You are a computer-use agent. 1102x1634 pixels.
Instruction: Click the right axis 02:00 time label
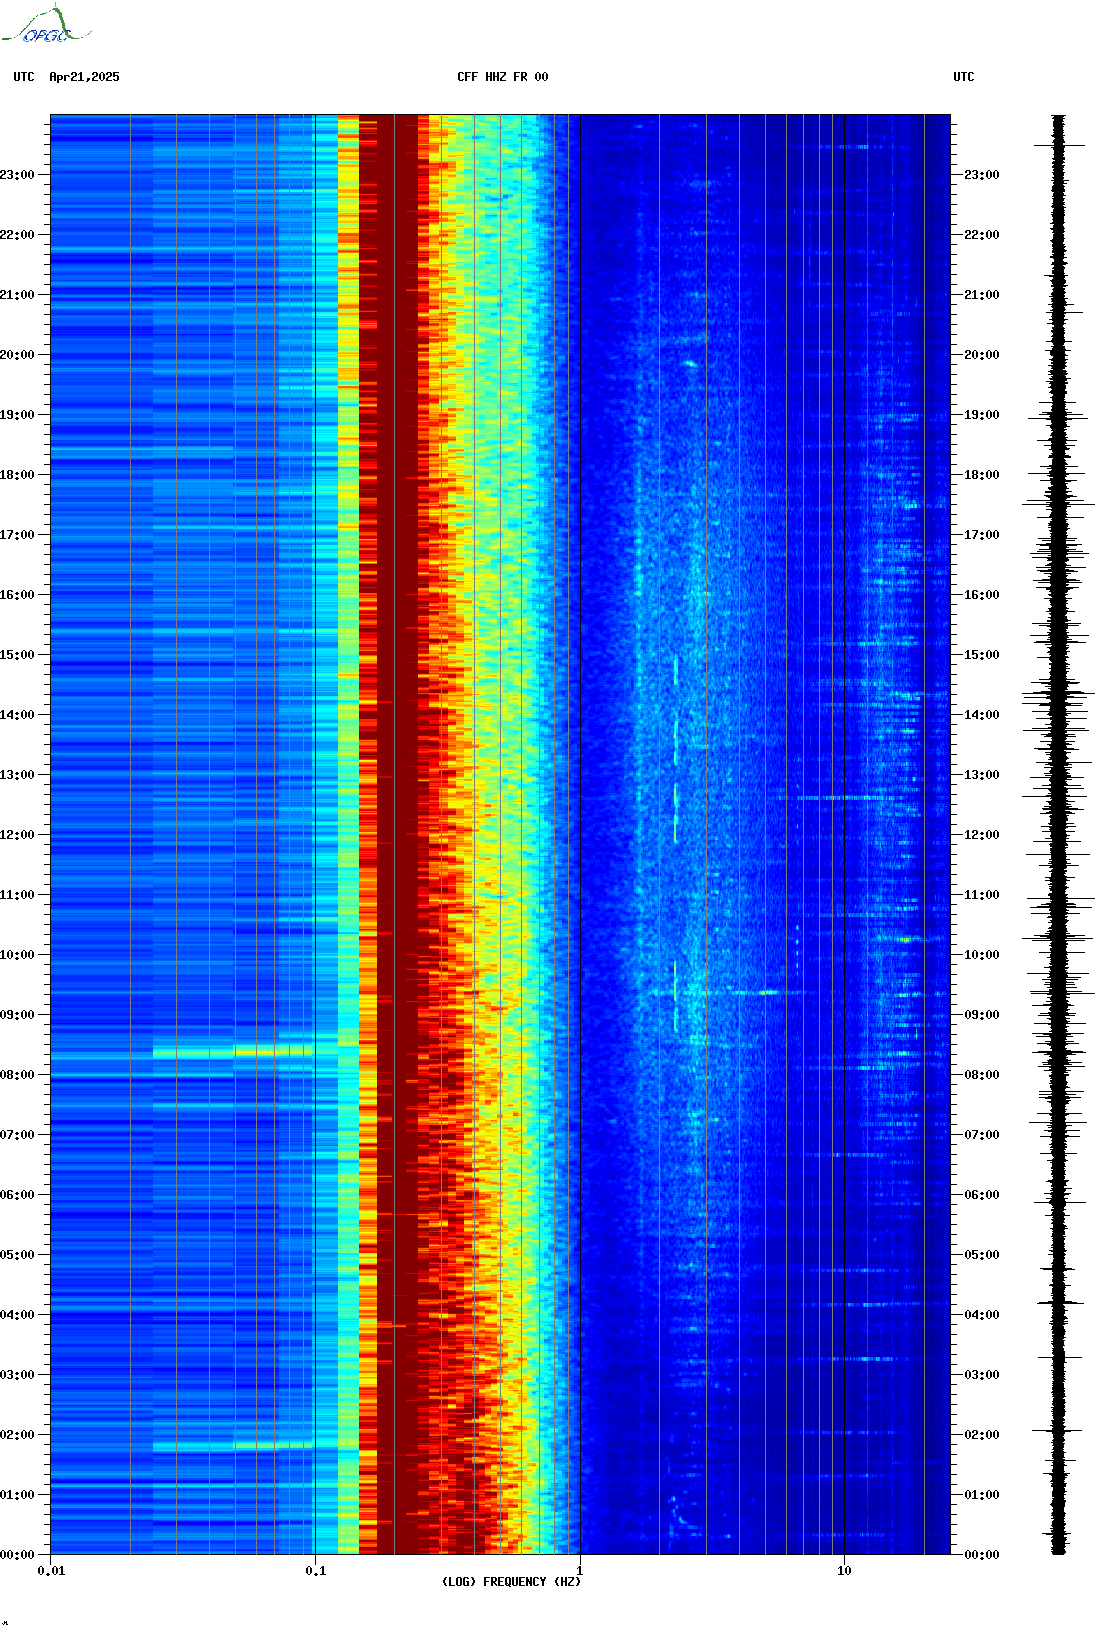click(982, 1435)
